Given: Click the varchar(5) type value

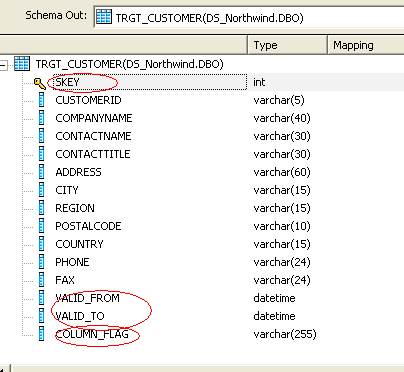Looking at the screenshot, I should (279, 100).
